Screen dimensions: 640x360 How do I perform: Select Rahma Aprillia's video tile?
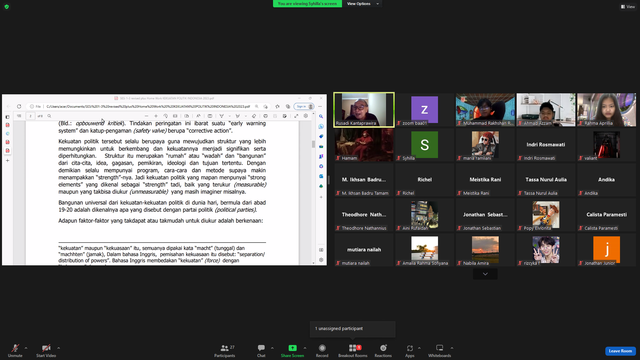click(606, 109)
